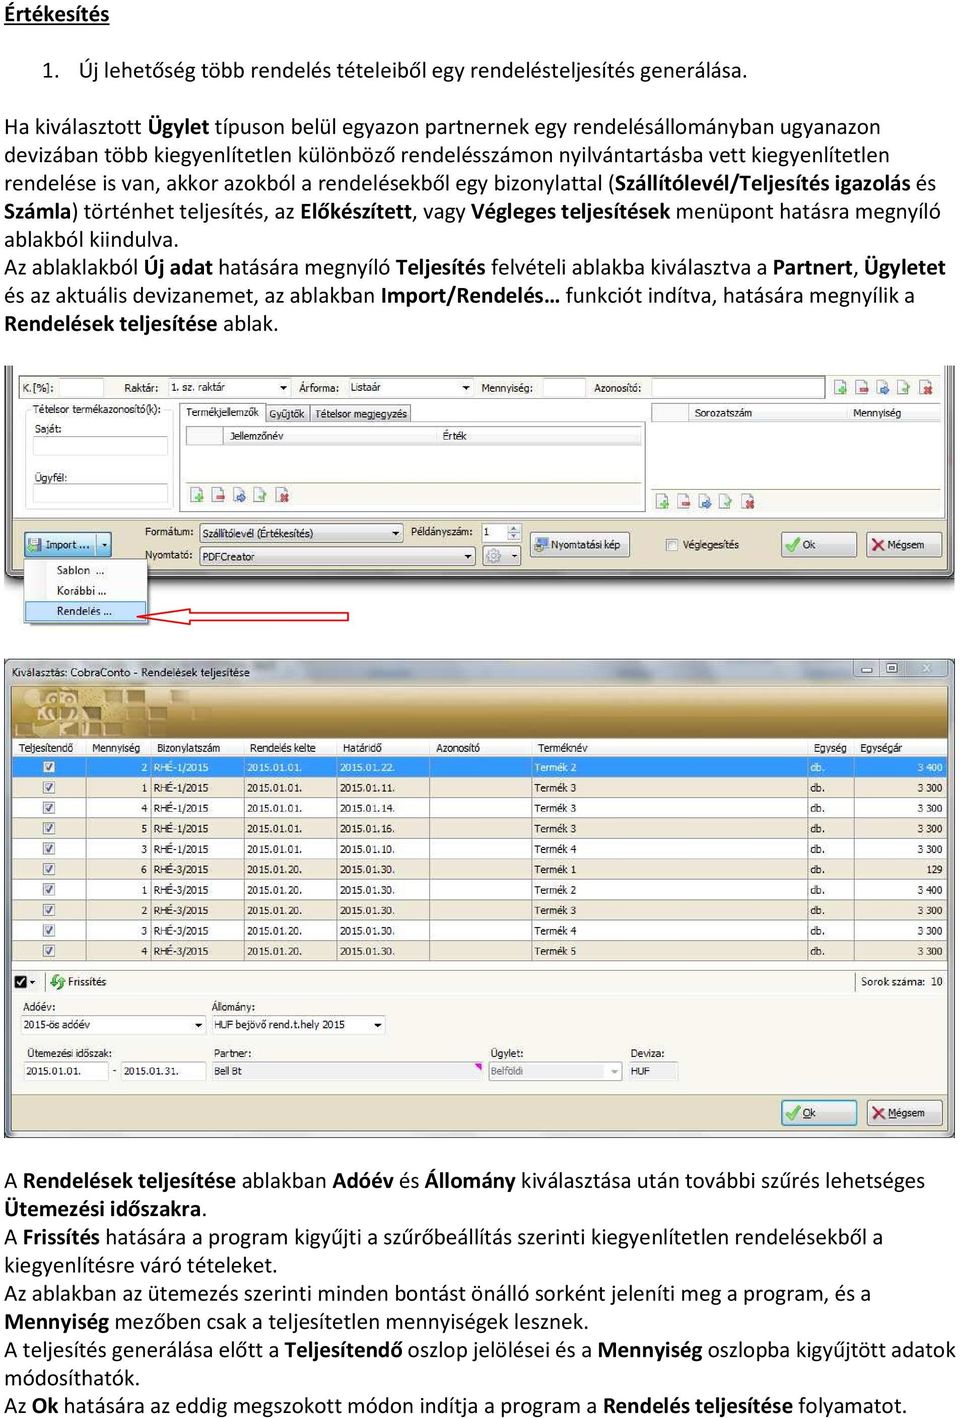Click green add icon beside Azonosító field
This screenshot has height=1418, width=960.
click(841, 387)
